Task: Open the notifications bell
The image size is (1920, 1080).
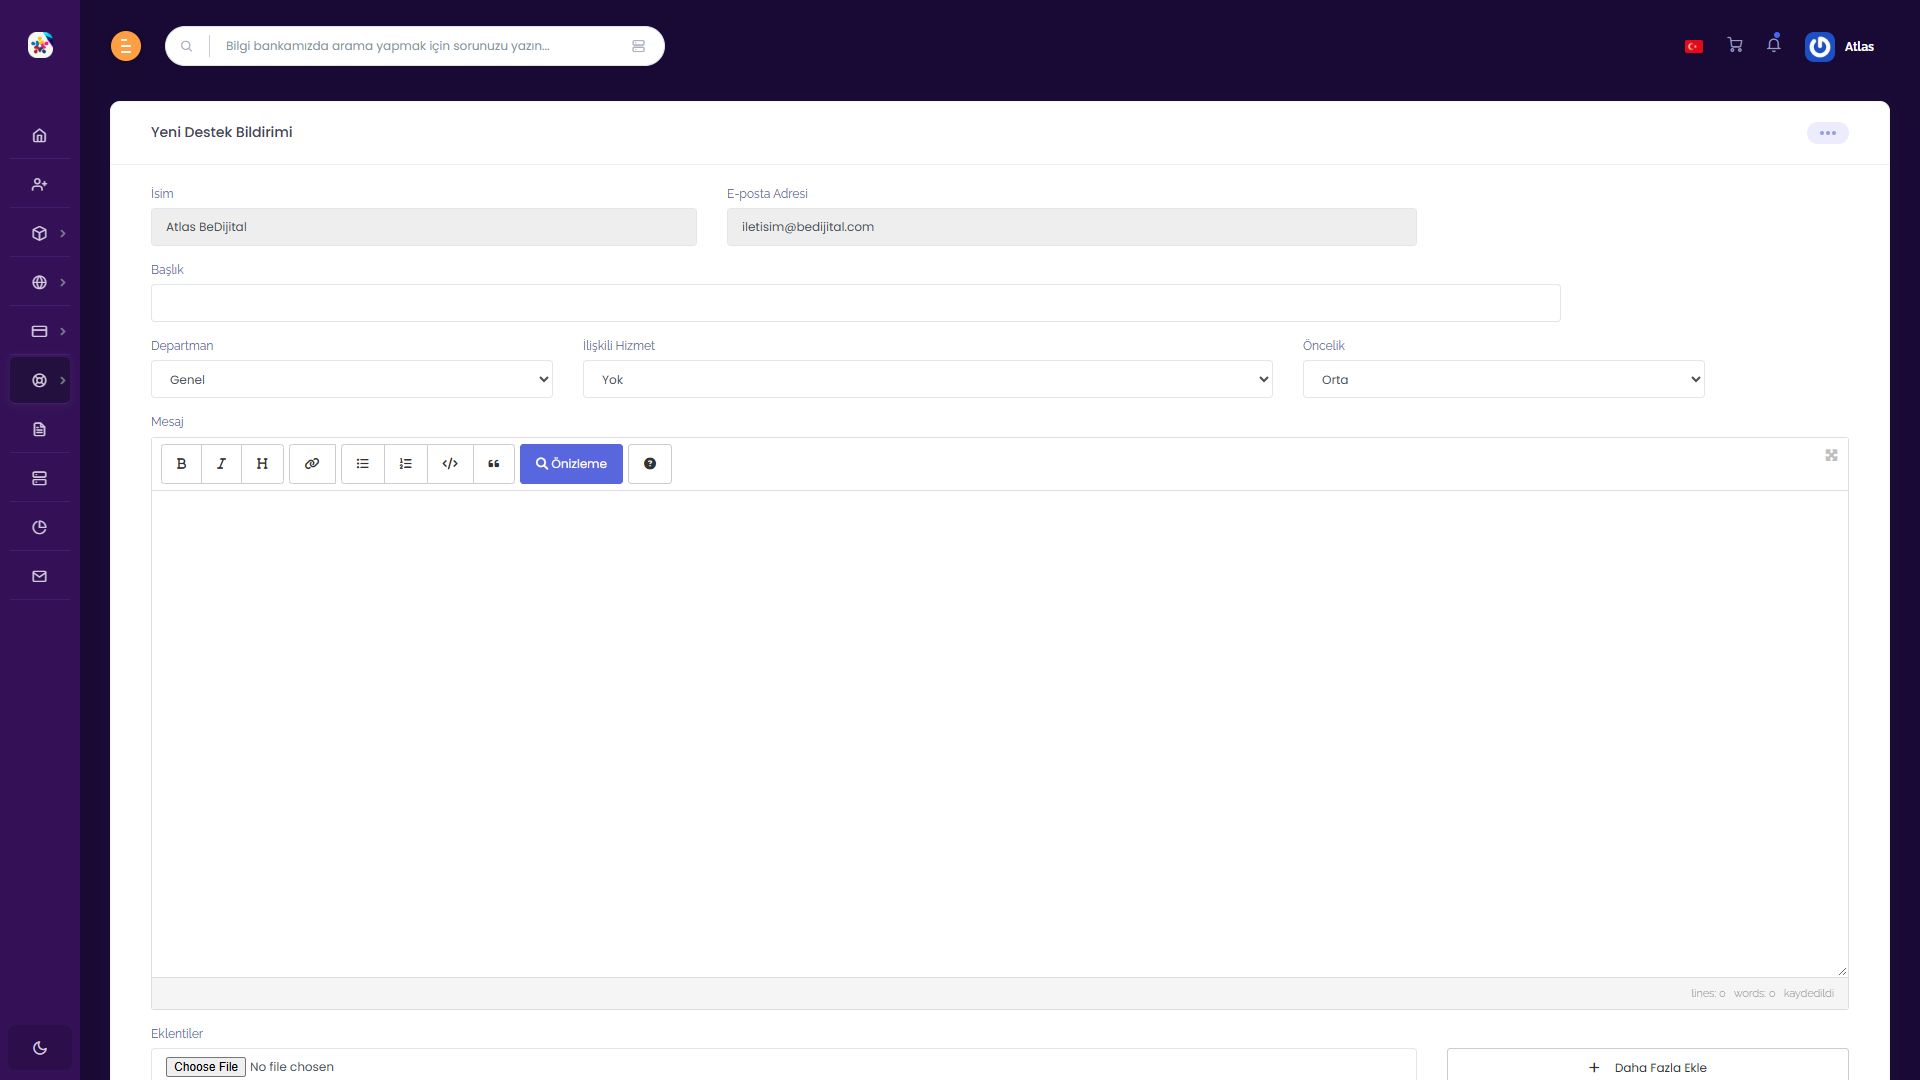Action: [1774, 44]
